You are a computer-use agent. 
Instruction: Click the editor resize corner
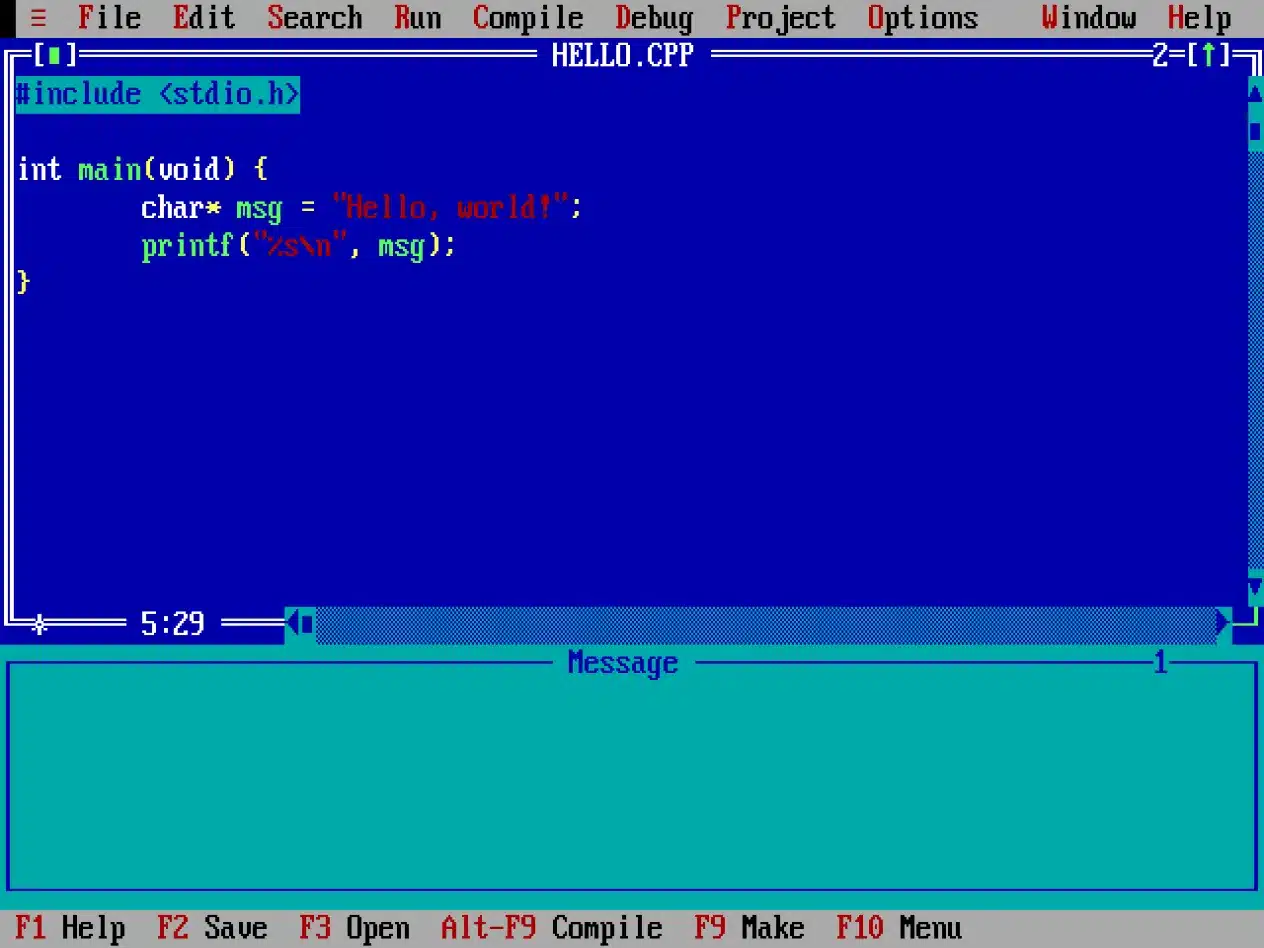click(1247, 624)
